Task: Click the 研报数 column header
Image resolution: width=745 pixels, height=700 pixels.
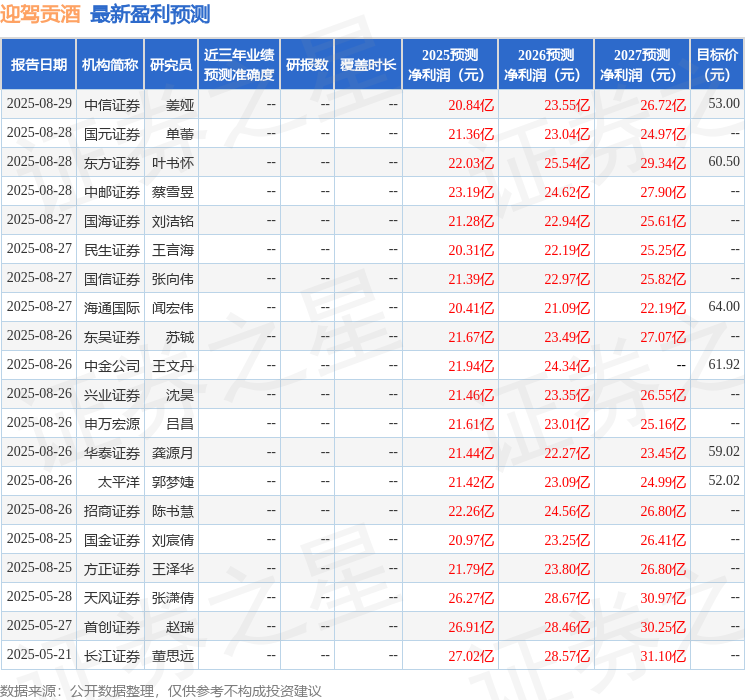Action: (306, 65)
